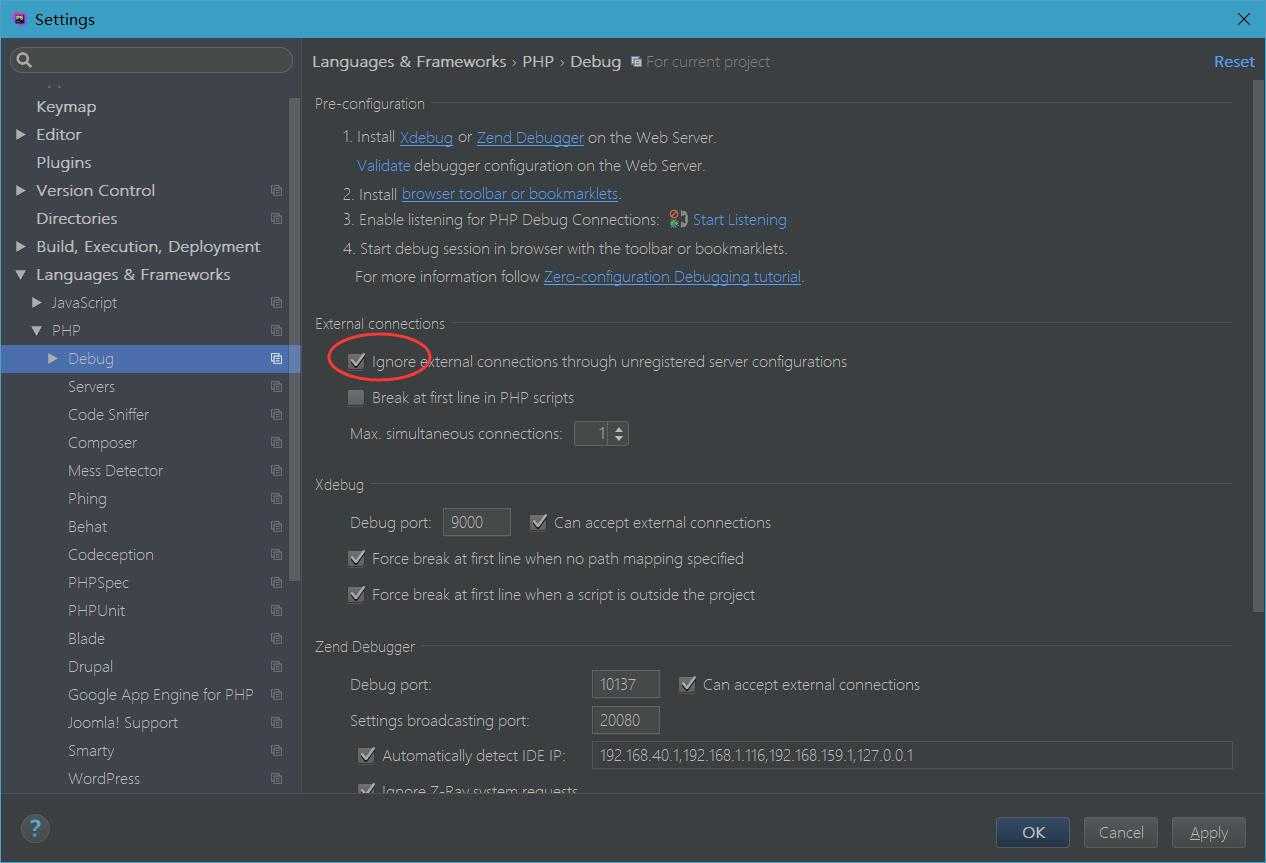Click project-level icon beside JavaScript
Image resolution: width=1266 pixels, height=863 pixels.
point(276,302)
